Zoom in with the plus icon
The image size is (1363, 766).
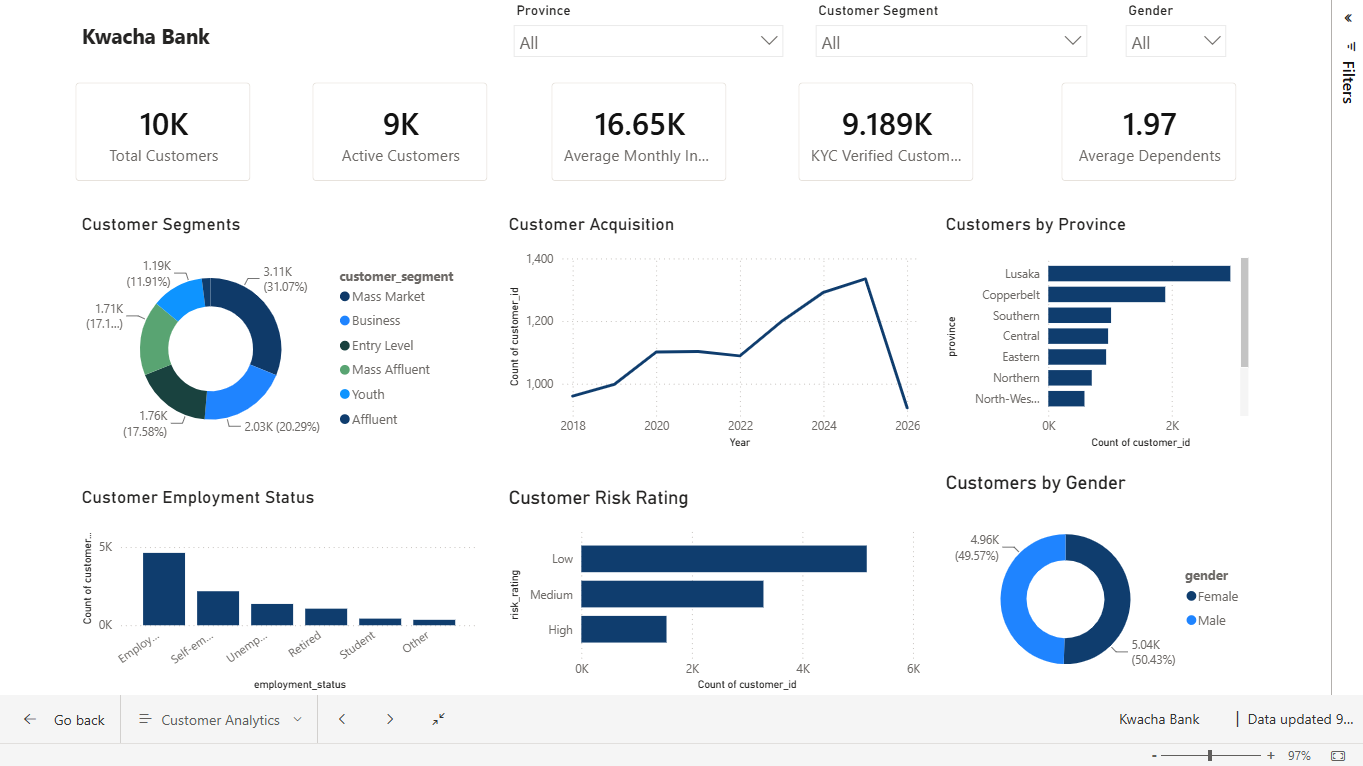point(1271,756)
